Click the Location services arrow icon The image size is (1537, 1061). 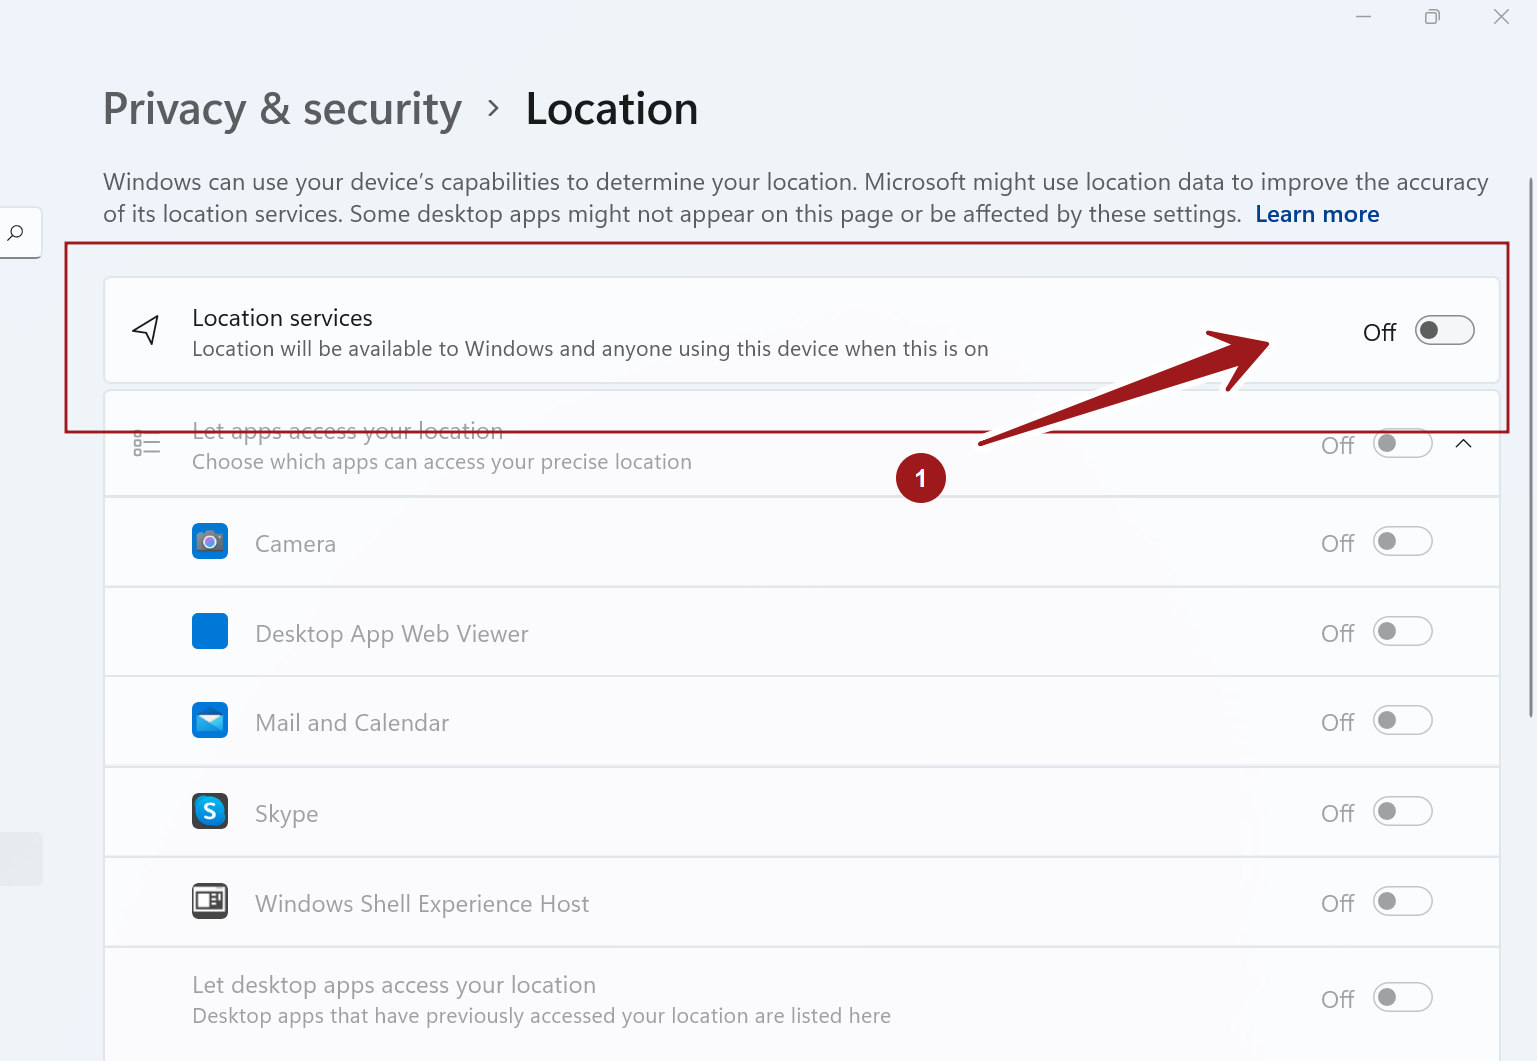[x=146, y=330]
